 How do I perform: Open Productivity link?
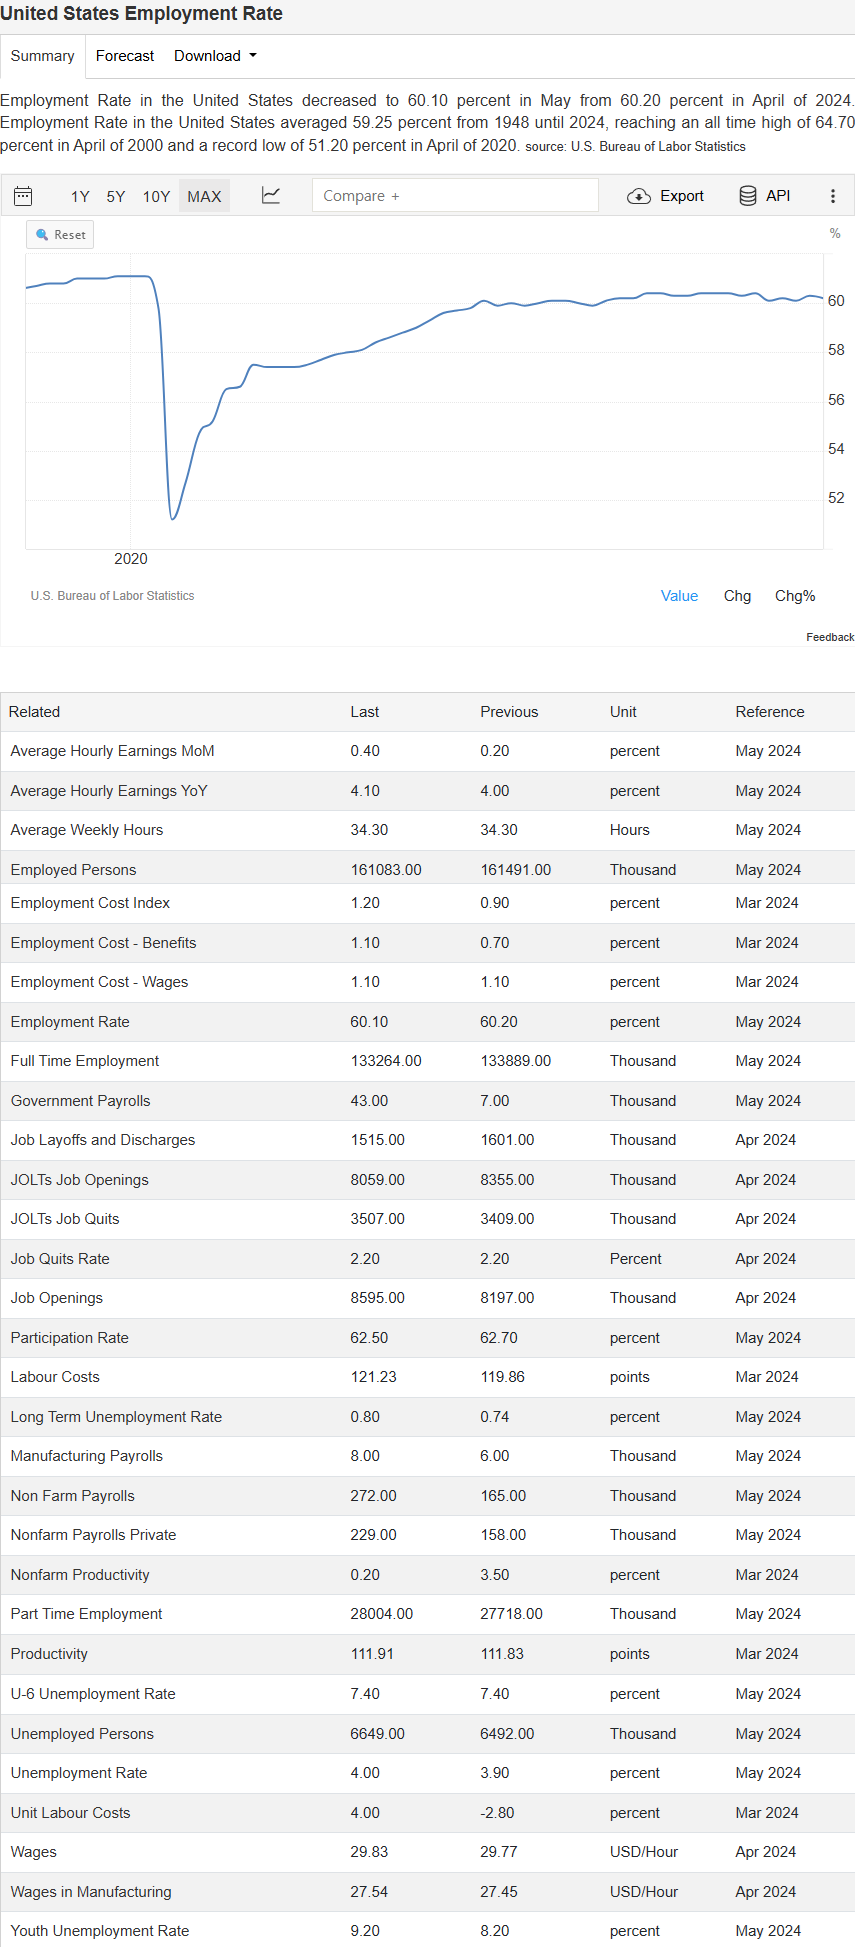tap(49, 1654)
